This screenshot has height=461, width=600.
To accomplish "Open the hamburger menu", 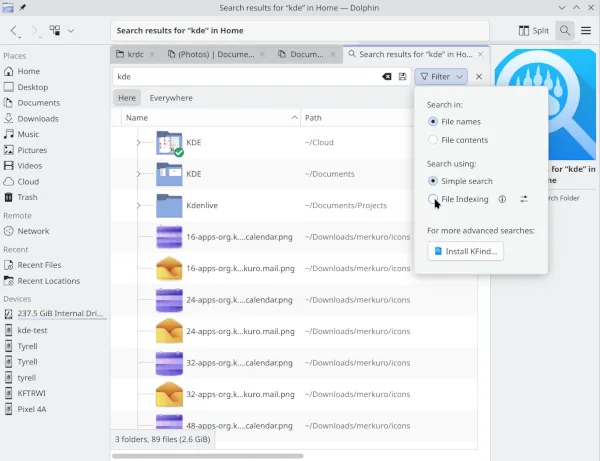I will (586, 31).
